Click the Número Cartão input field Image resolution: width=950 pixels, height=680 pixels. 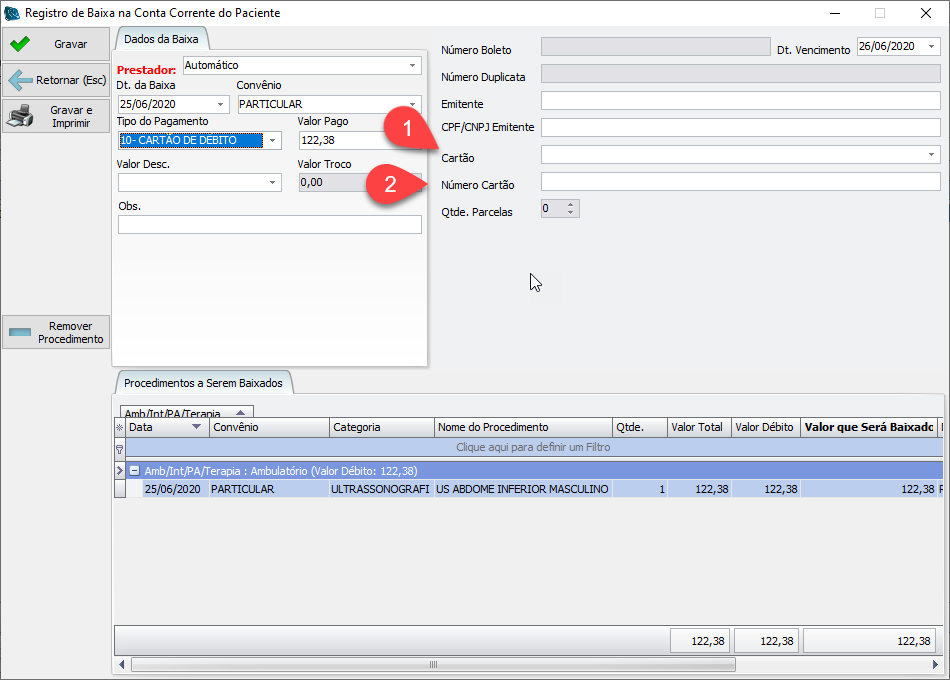pyautogui.click(x=740, y=182)
